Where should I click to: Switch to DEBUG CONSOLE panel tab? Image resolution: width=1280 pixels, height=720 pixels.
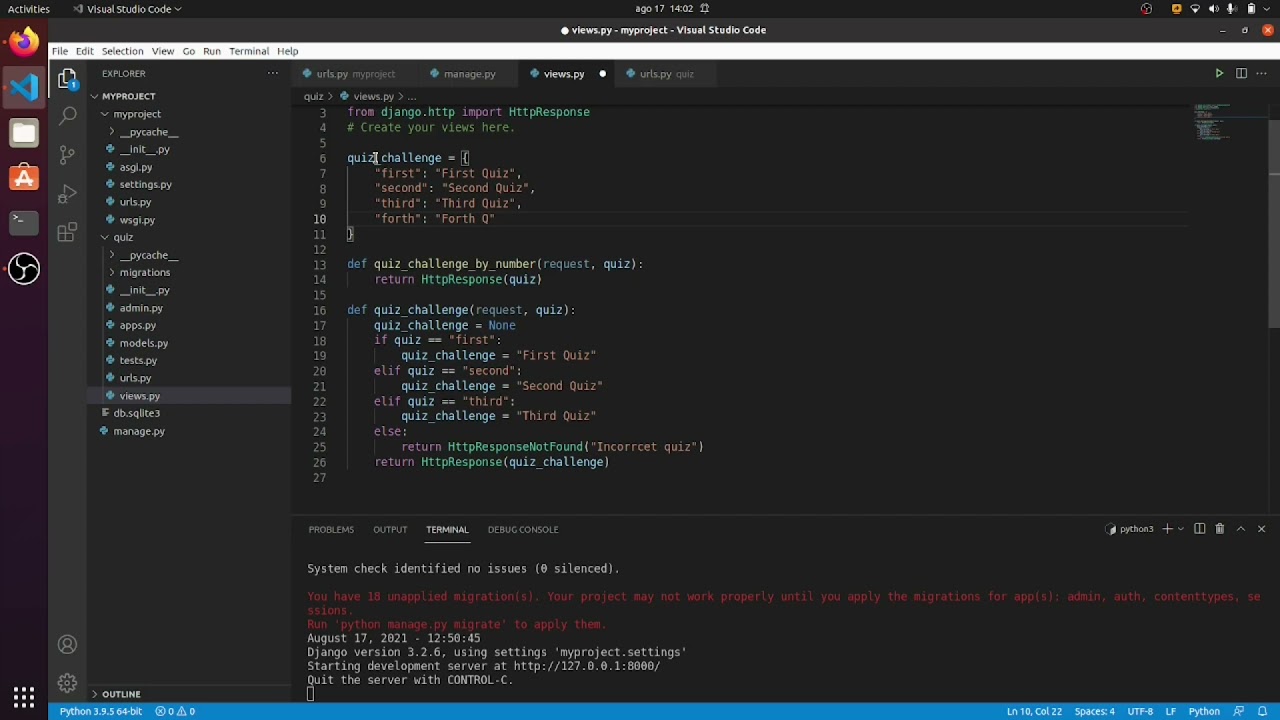523,529
